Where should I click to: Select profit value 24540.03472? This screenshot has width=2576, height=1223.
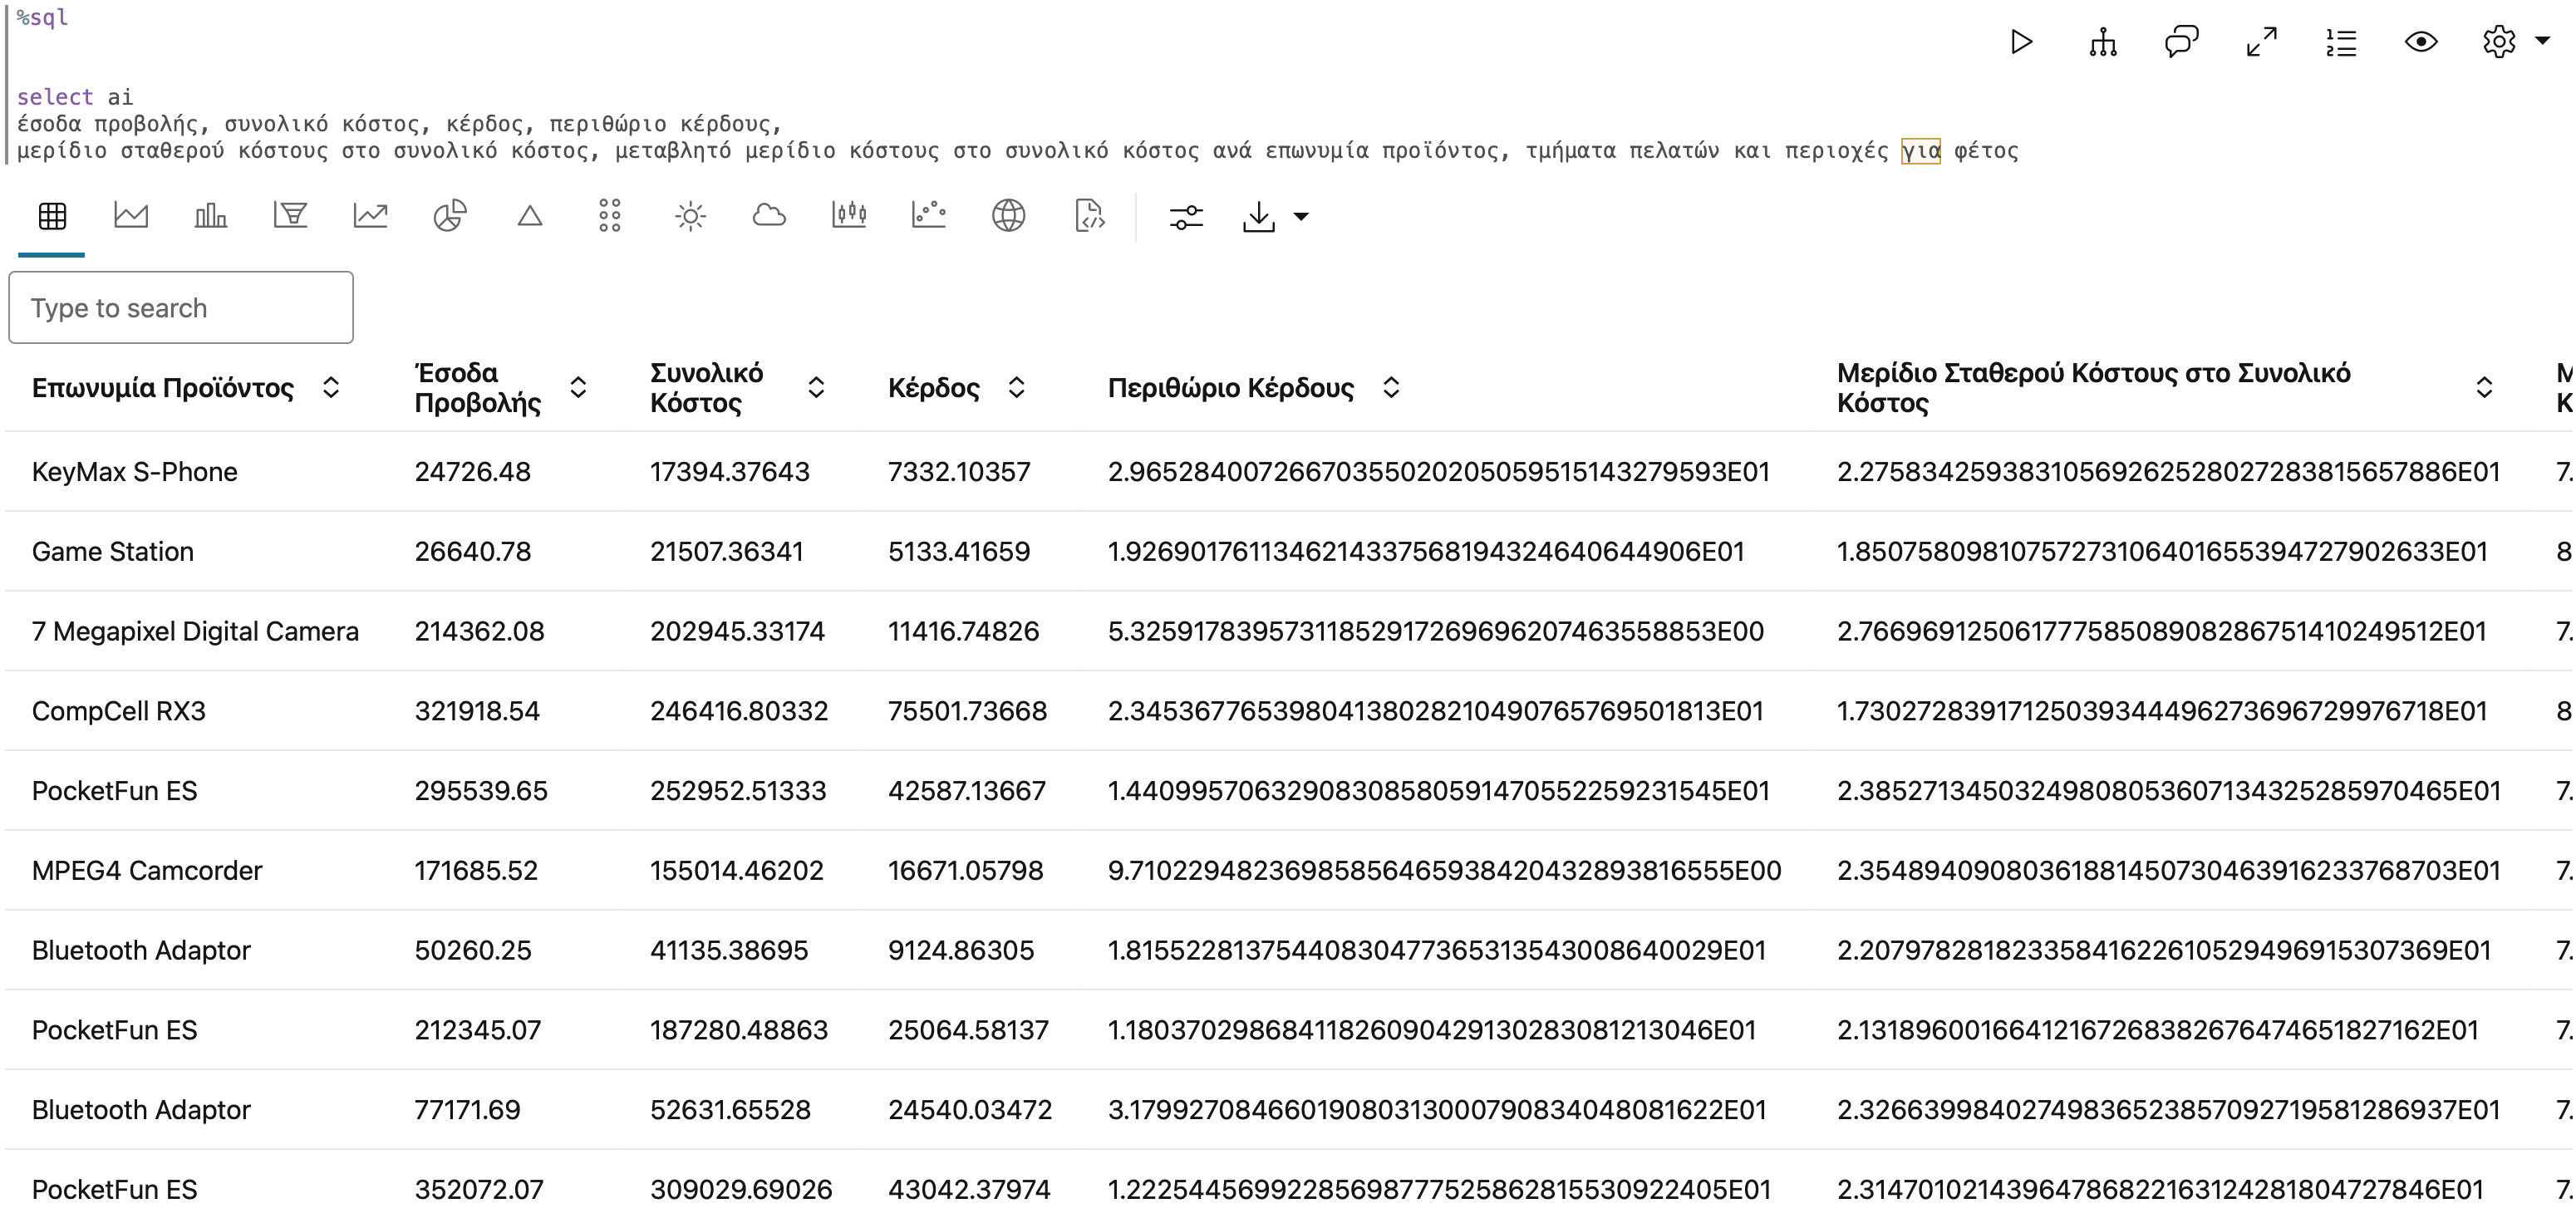[x=970, y=1110]
